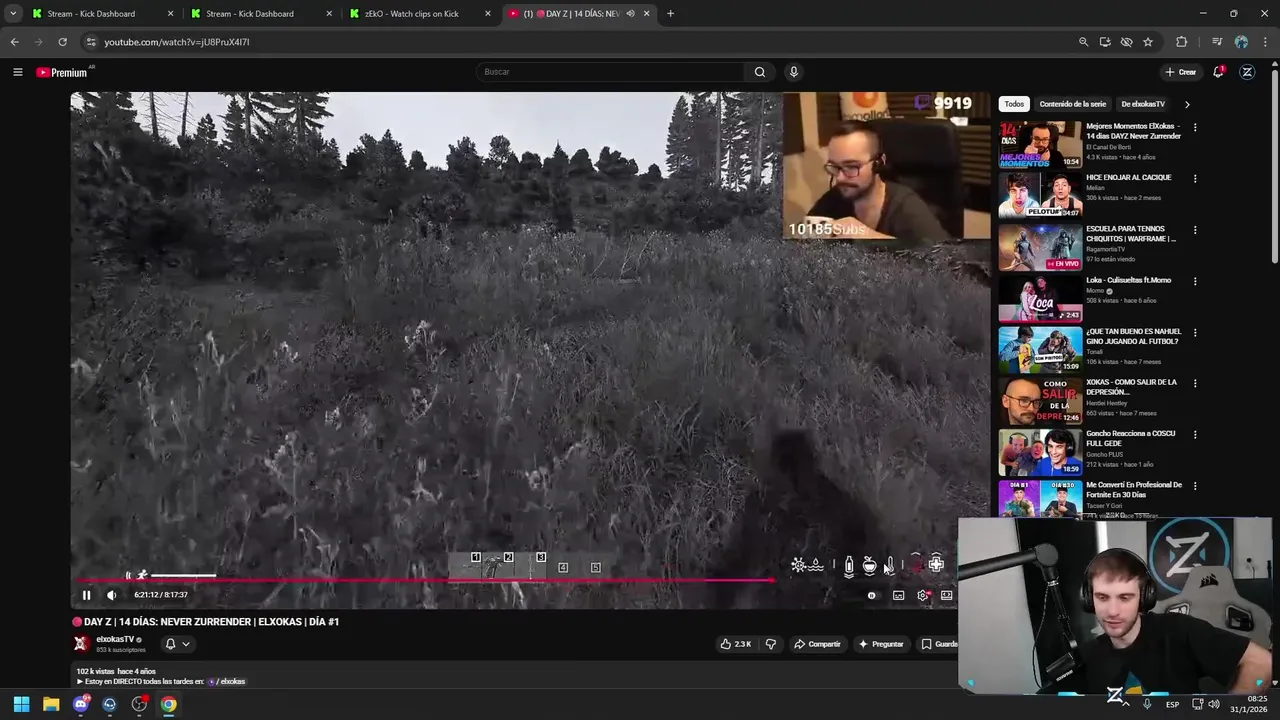Start voice search with the microphone
The image size is (1280, 720).
(793, 72)
